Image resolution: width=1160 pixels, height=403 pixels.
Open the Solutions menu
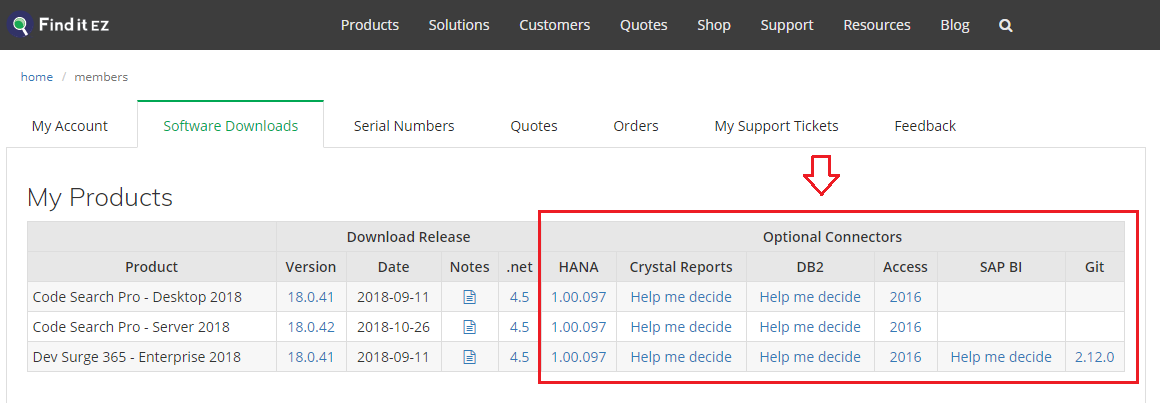click(x=459, y=25)
